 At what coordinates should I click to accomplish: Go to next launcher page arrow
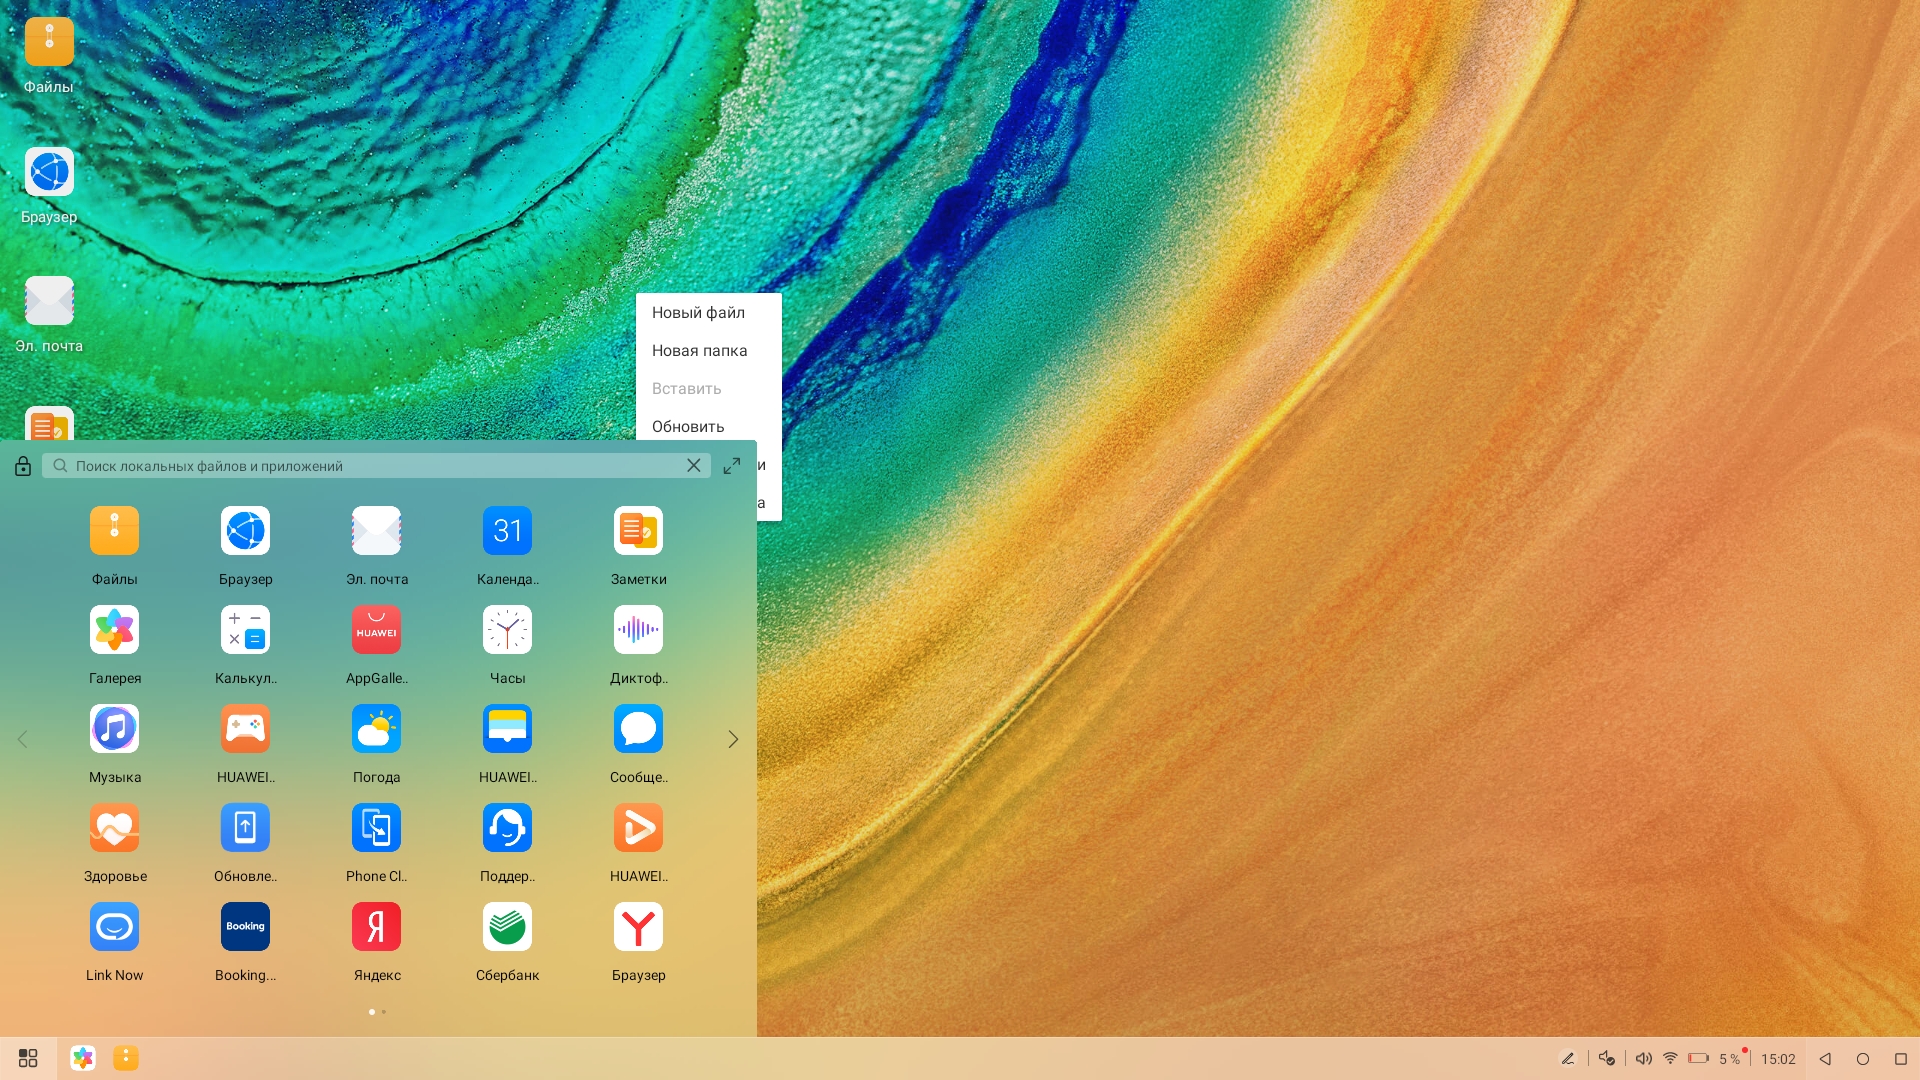(x=733, y=739)
